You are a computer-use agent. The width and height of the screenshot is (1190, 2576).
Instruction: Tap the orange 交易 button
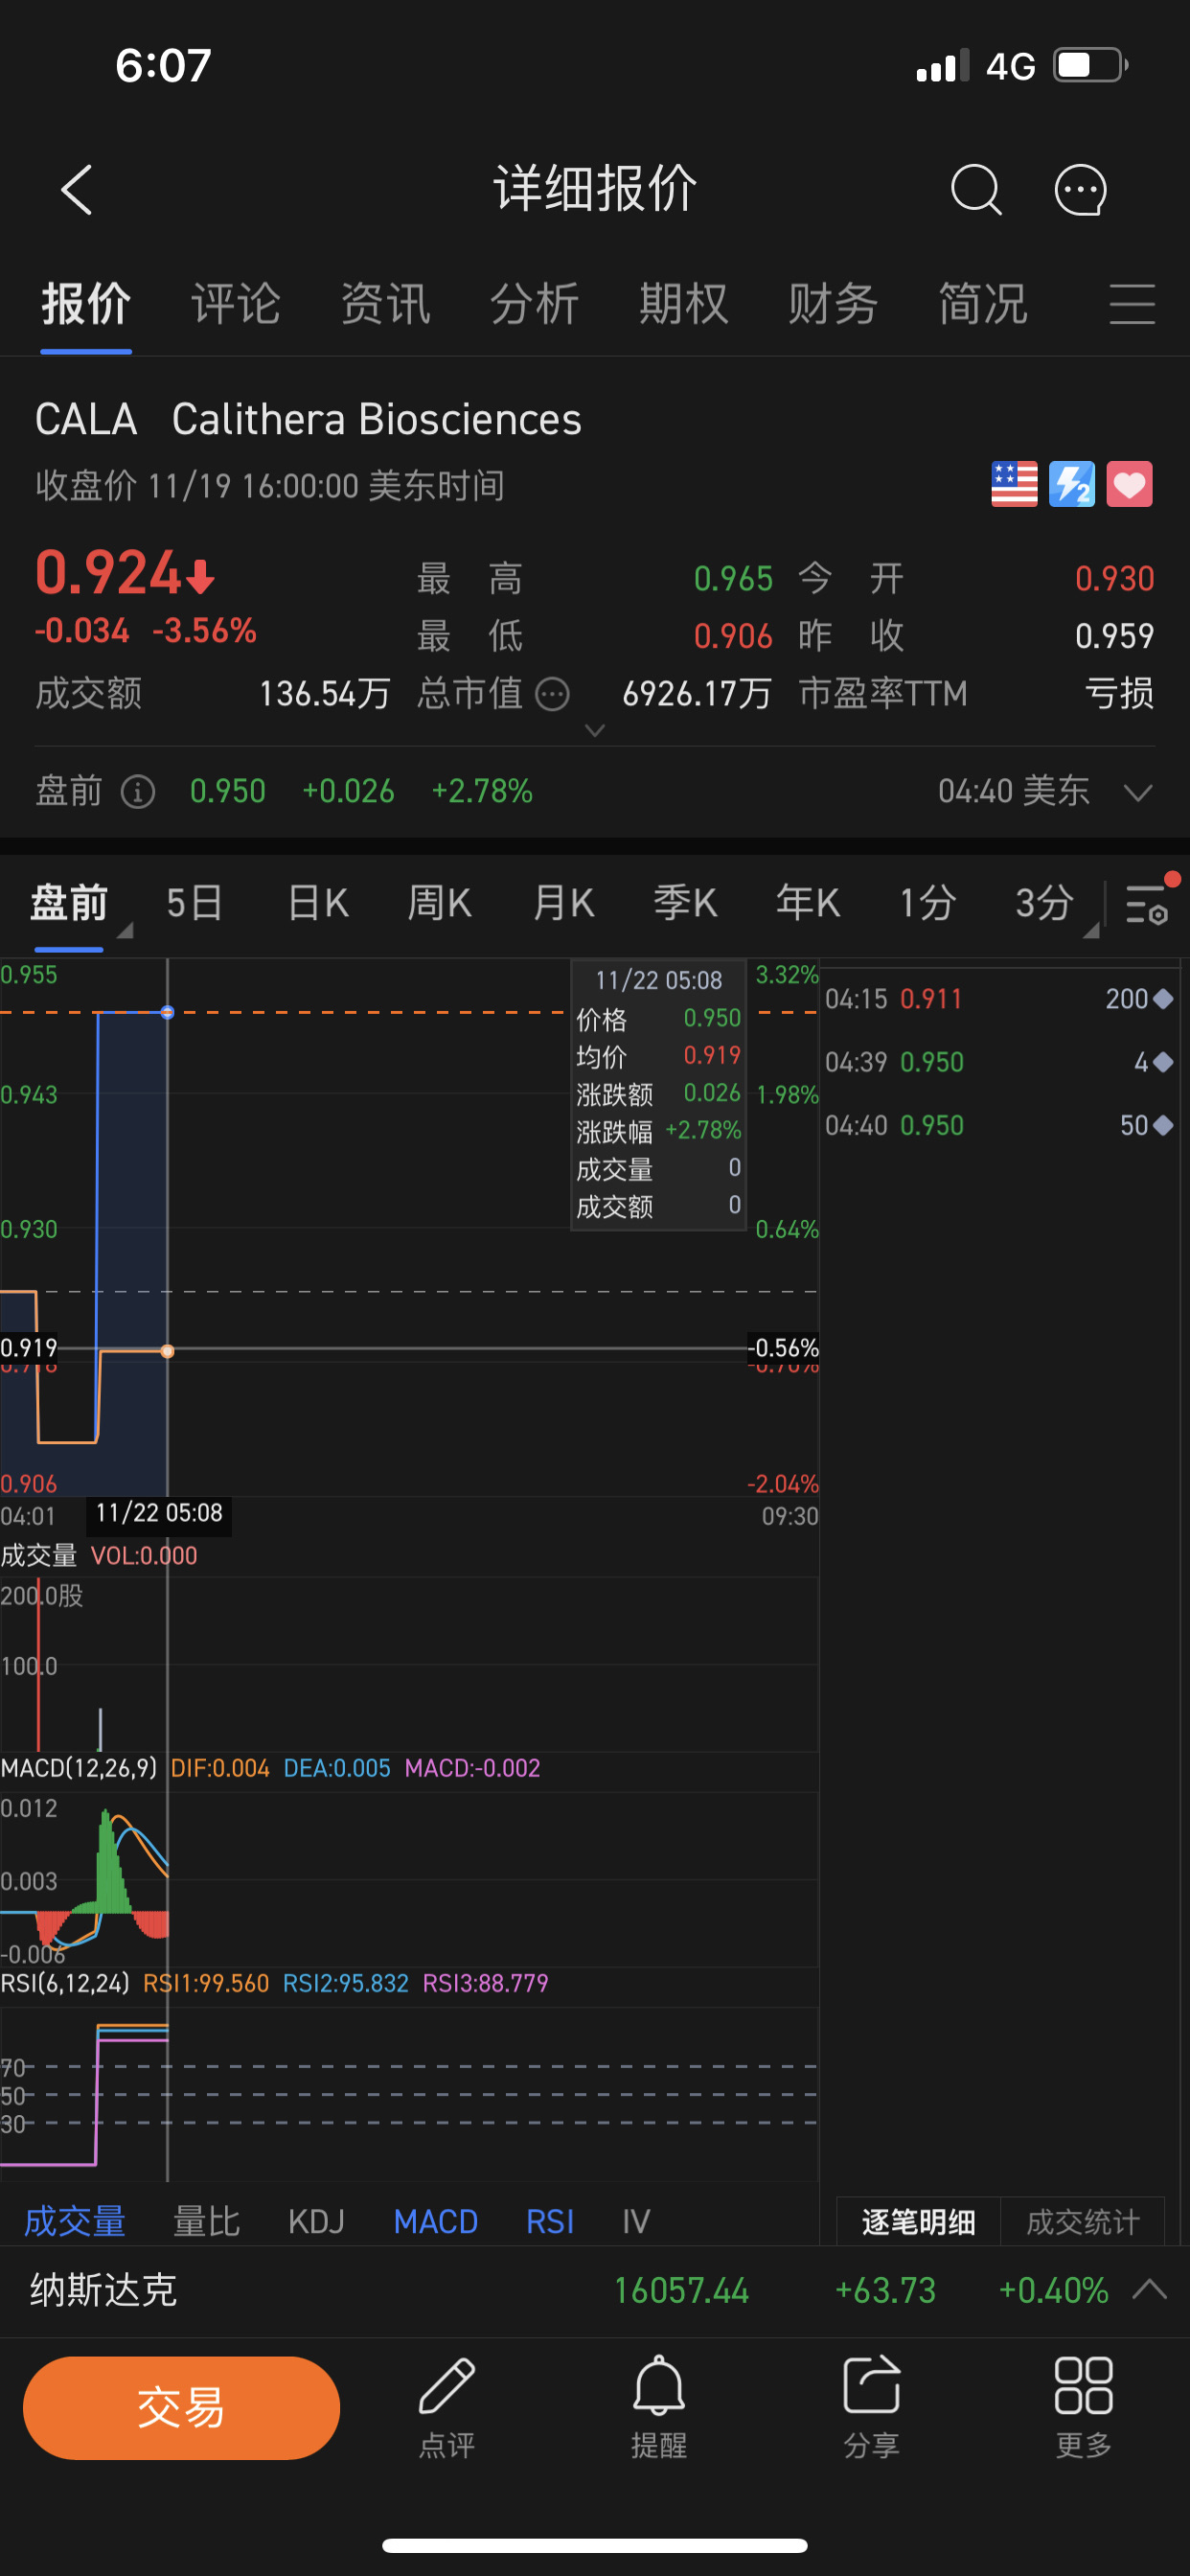181,2407
